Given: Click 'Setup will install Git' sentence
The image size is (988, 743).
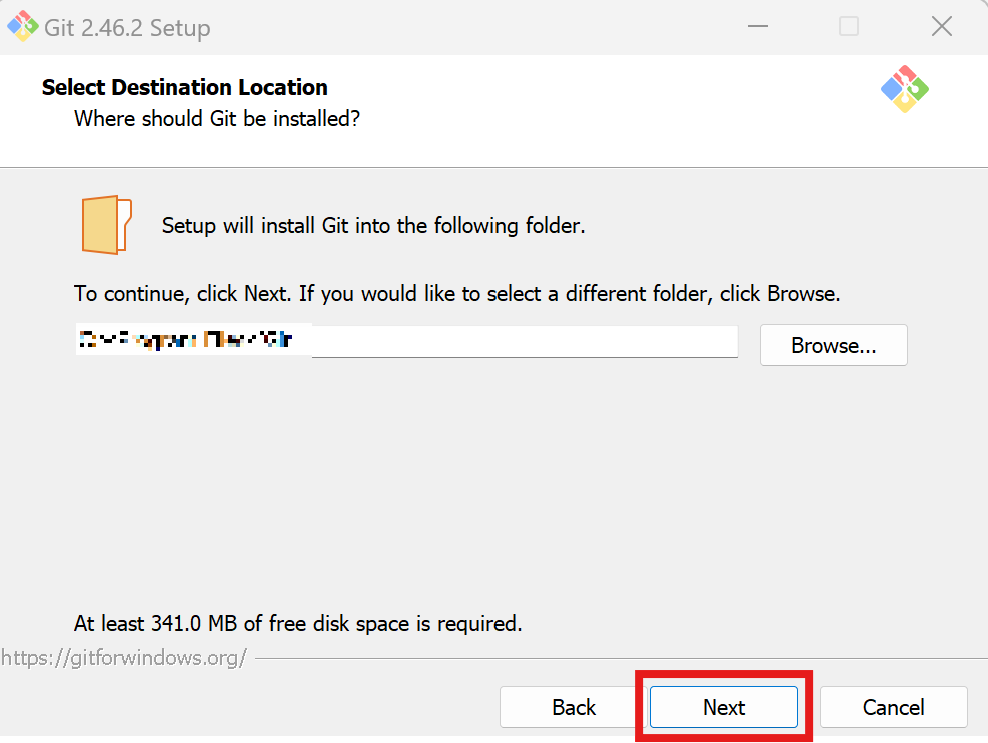Looking at the screenshot, I should click(374, 226).
